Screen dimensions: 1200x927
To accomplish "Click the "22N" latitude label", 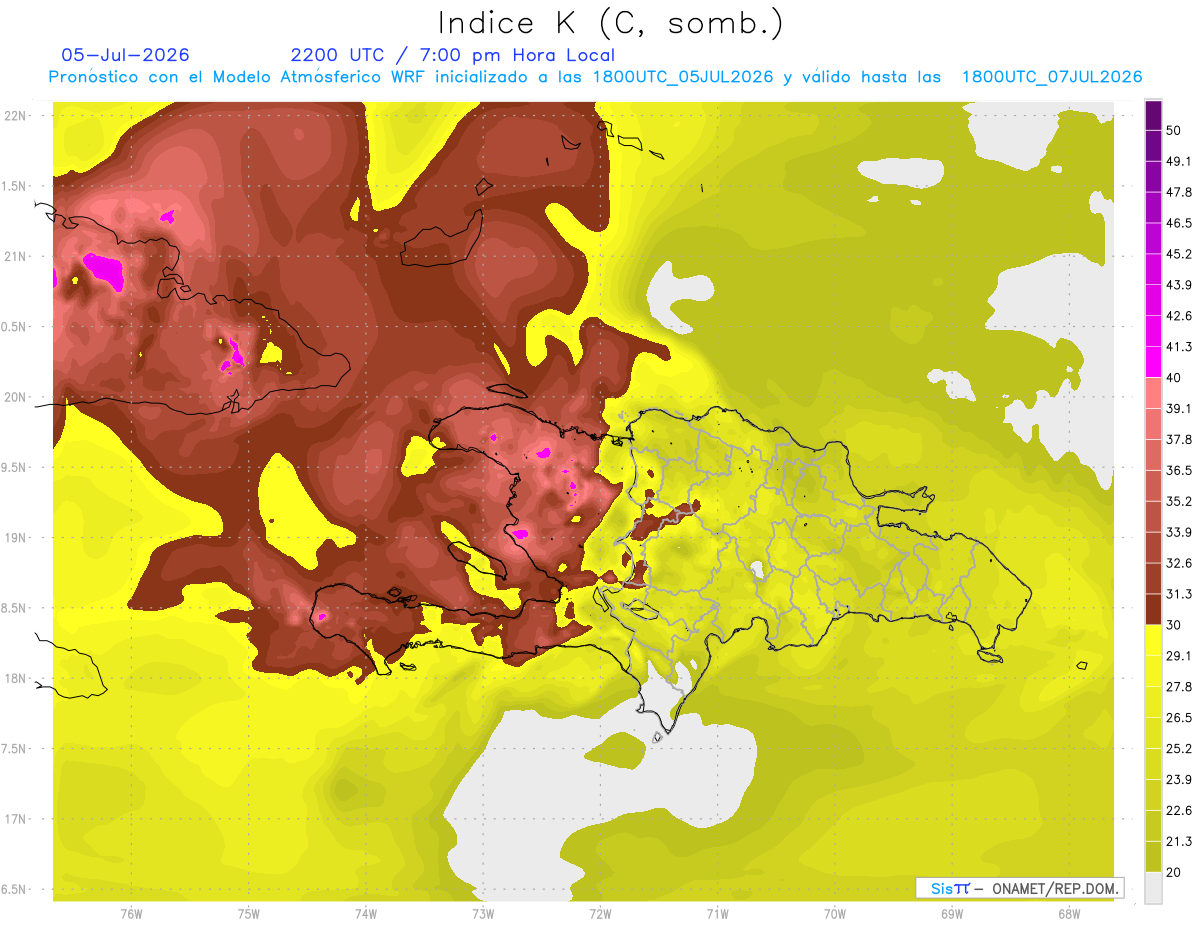I will pos(16,115).
